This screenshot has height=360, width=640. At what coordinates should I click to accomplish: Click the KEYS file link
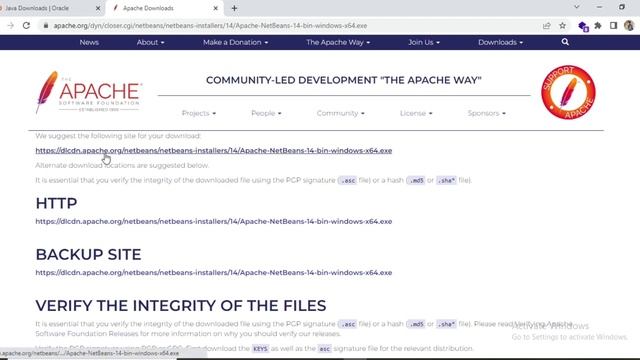[x=260, y=349]
